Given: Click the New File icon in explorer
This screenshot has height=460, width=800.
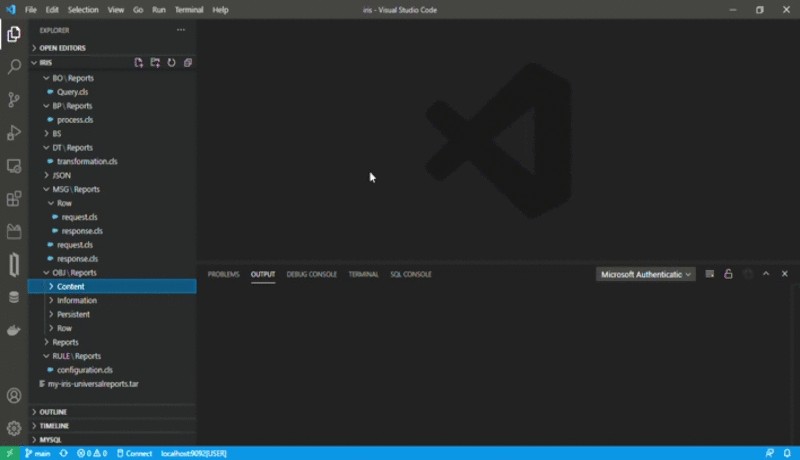Looking at the screenshot, I should pos(139,62).
